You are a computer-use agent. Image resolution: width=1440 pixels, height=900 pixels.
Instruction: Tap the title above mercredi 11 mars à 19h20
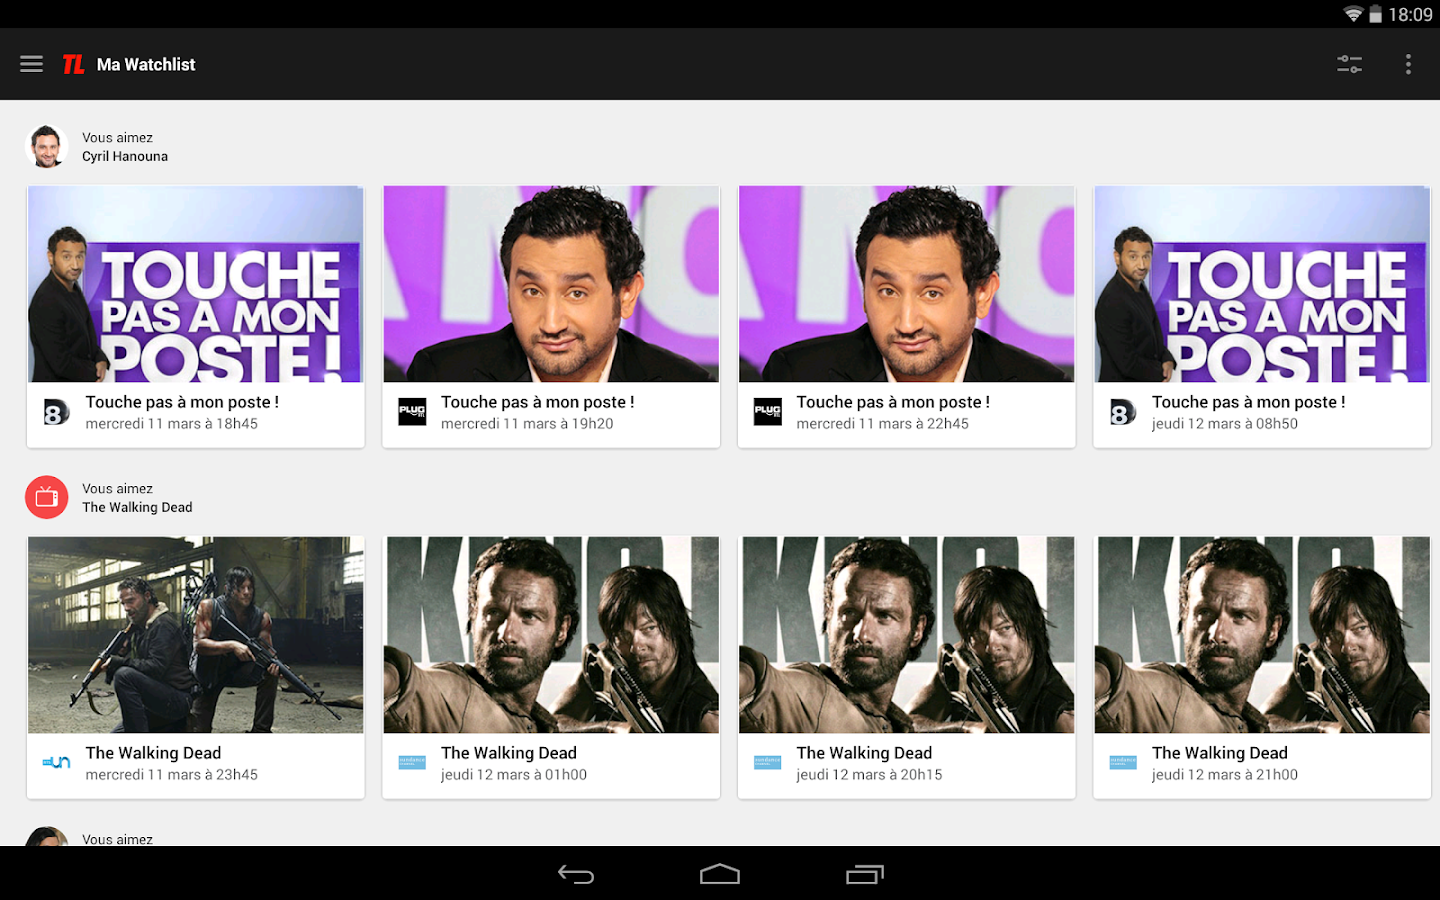(538, 402)
